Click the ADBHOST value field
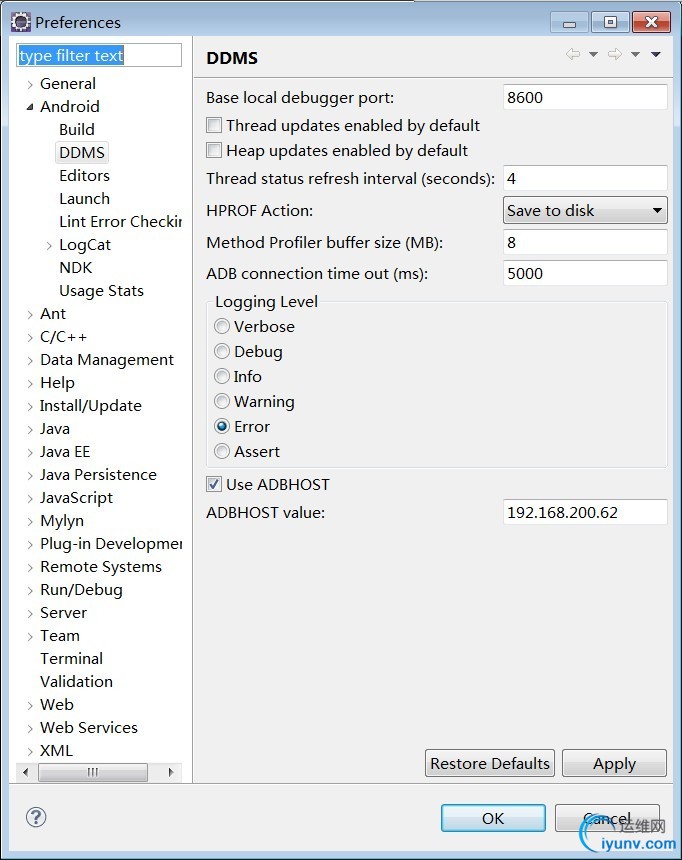Image resolution: width=682 pixels, height=860 pixels. [585, 512]
